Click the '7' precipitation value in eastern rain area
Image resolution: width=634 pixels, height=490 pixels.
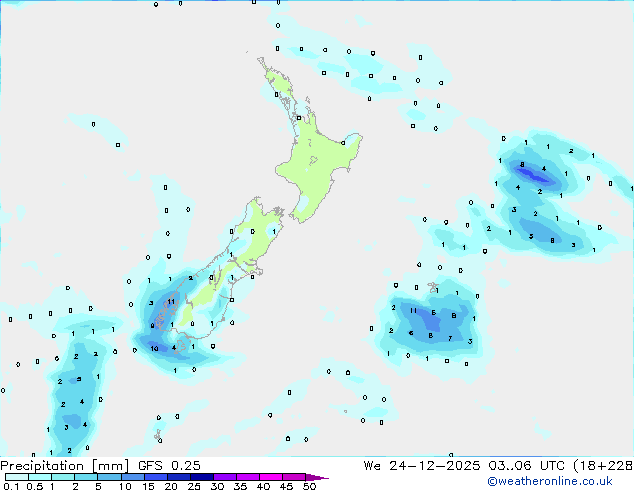click(x=450, y=338)
